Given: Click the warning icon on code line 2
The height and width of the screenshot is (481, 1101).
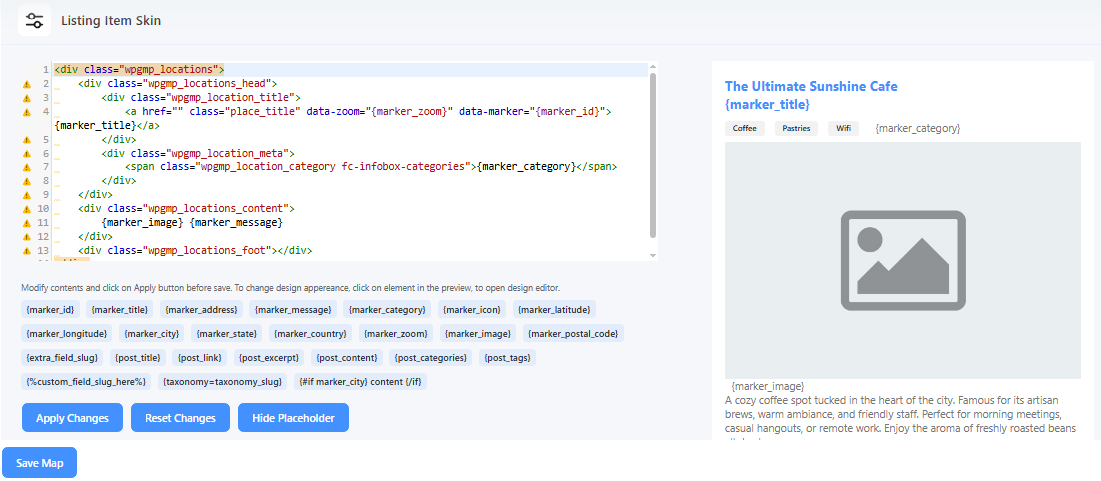Looking at the screenshot, I should click(x=27, y=84).
